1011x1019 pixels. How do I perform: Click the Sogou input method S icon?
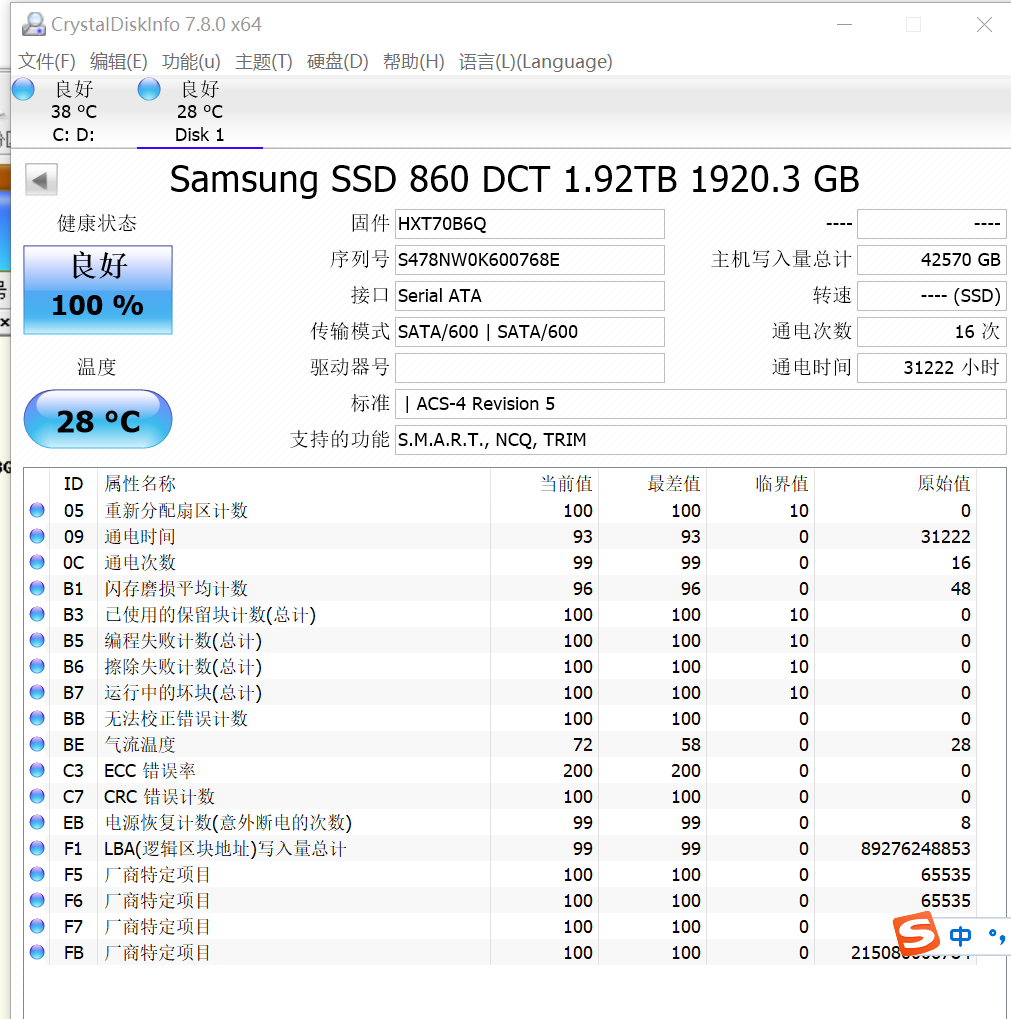click(916, 933)
